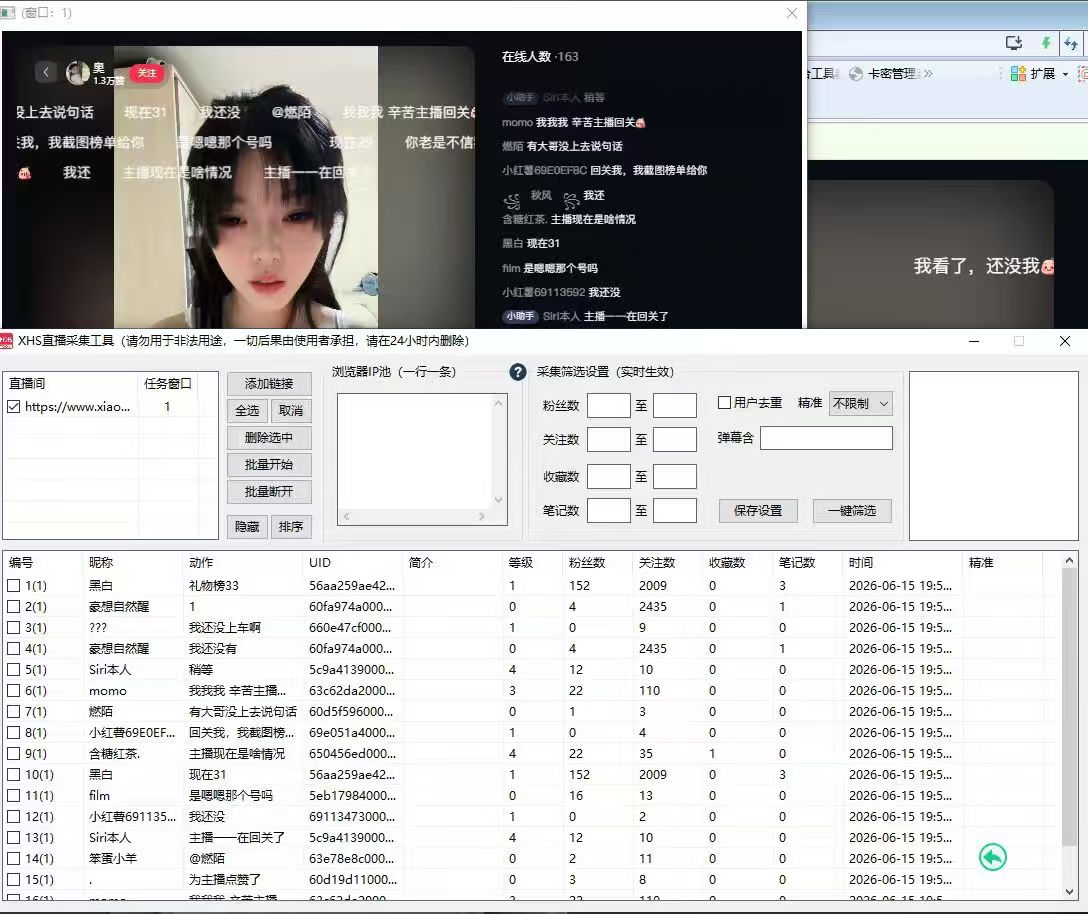Image resolution: width=1088 pixels, height=914 pixels.
Task: Minimize the XHS直播采集工具 window
Action: click(974, 341)
